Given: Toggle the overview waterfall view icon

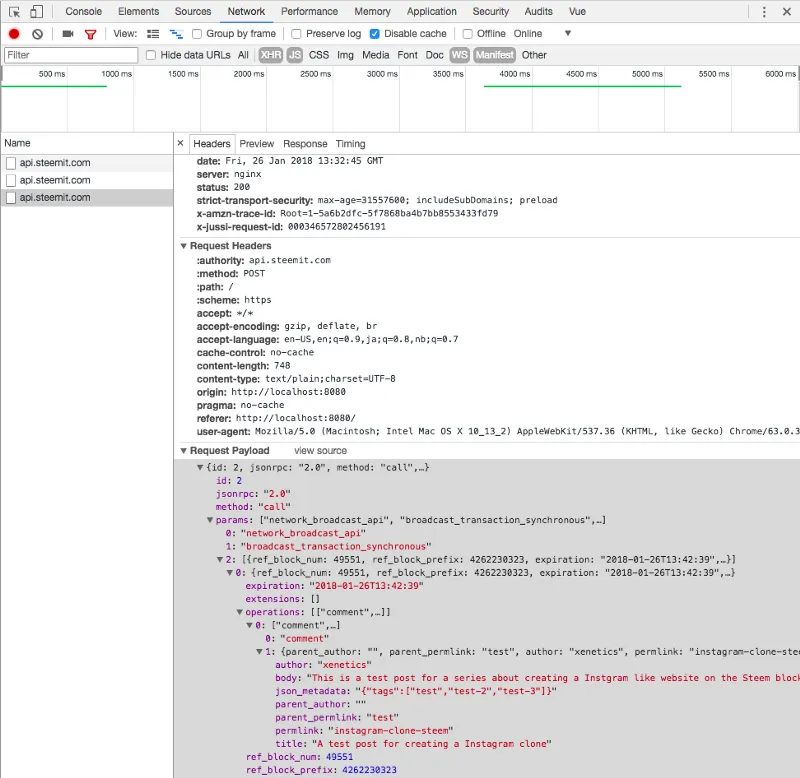Looking at the screenshot, I should point(176,34).
